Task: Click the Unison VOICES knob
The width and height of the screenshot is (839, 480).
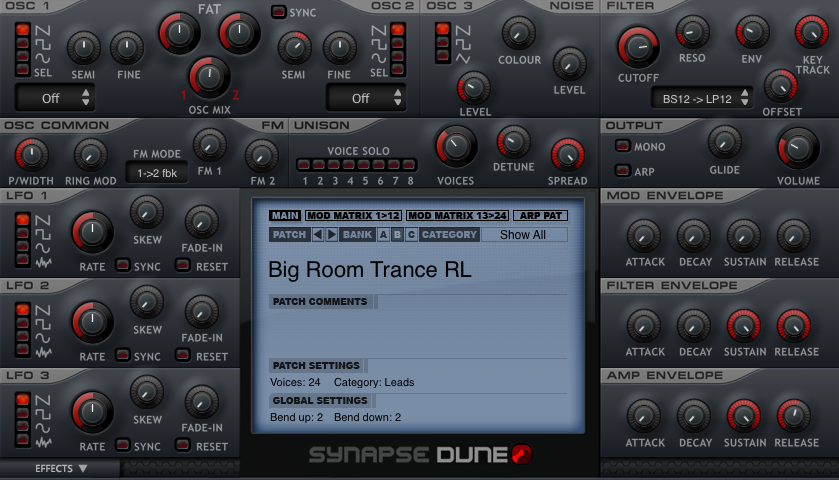Action: (x=456, y=146)
